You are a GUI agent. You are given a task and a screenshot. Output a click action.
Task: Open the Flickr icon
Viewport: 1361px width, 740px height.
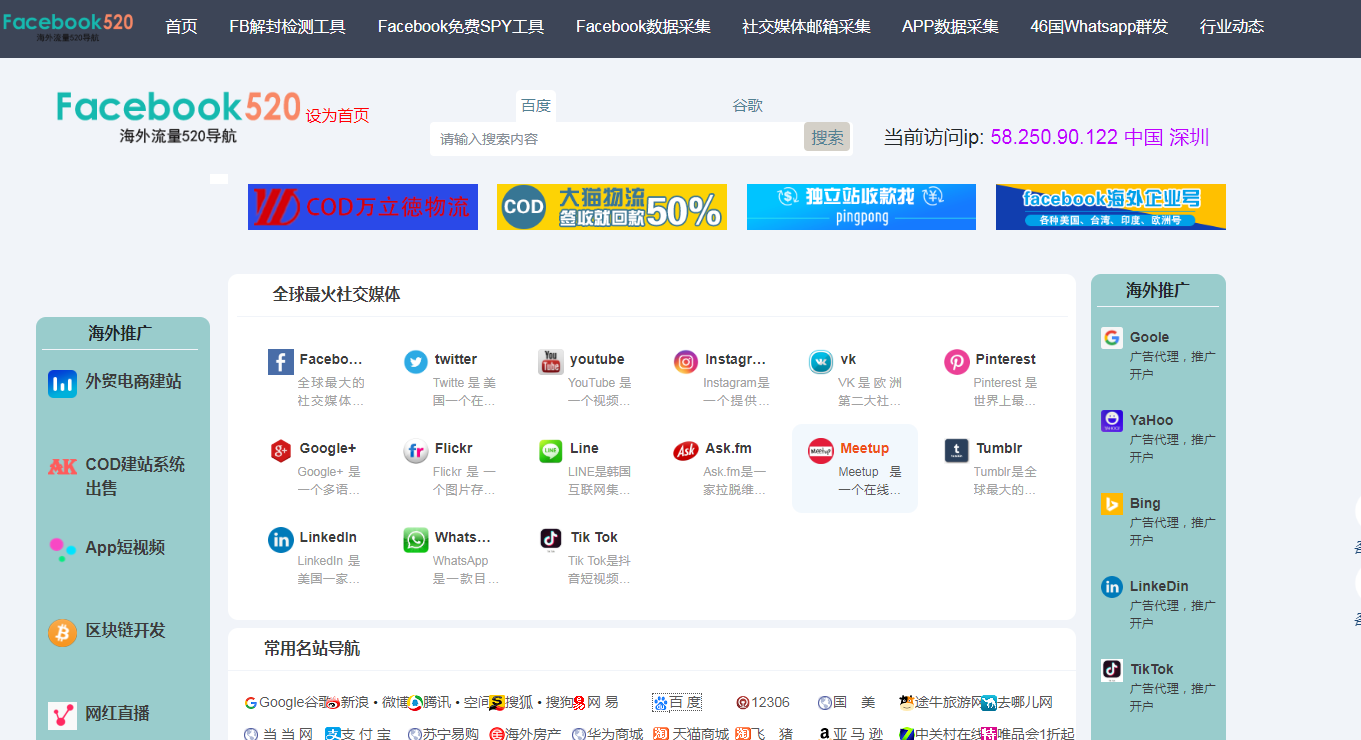[416, 451]
